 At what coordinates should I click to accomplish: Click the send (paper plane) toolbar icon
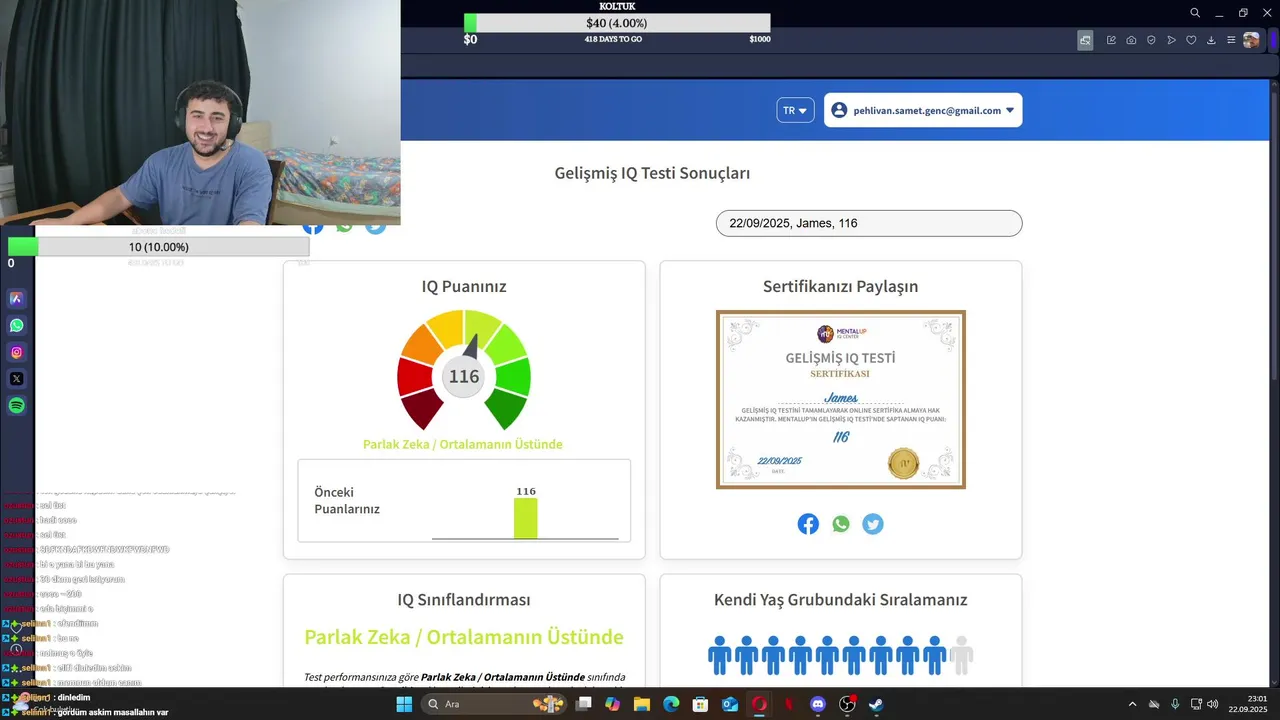click(1171, 40)
